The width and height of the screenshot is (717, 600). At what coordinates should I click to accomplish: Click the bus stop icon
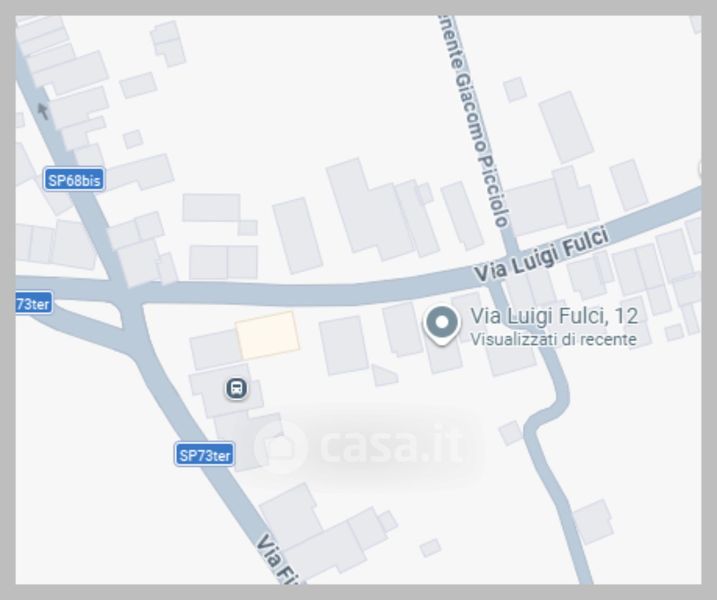(x=236, y=388)
